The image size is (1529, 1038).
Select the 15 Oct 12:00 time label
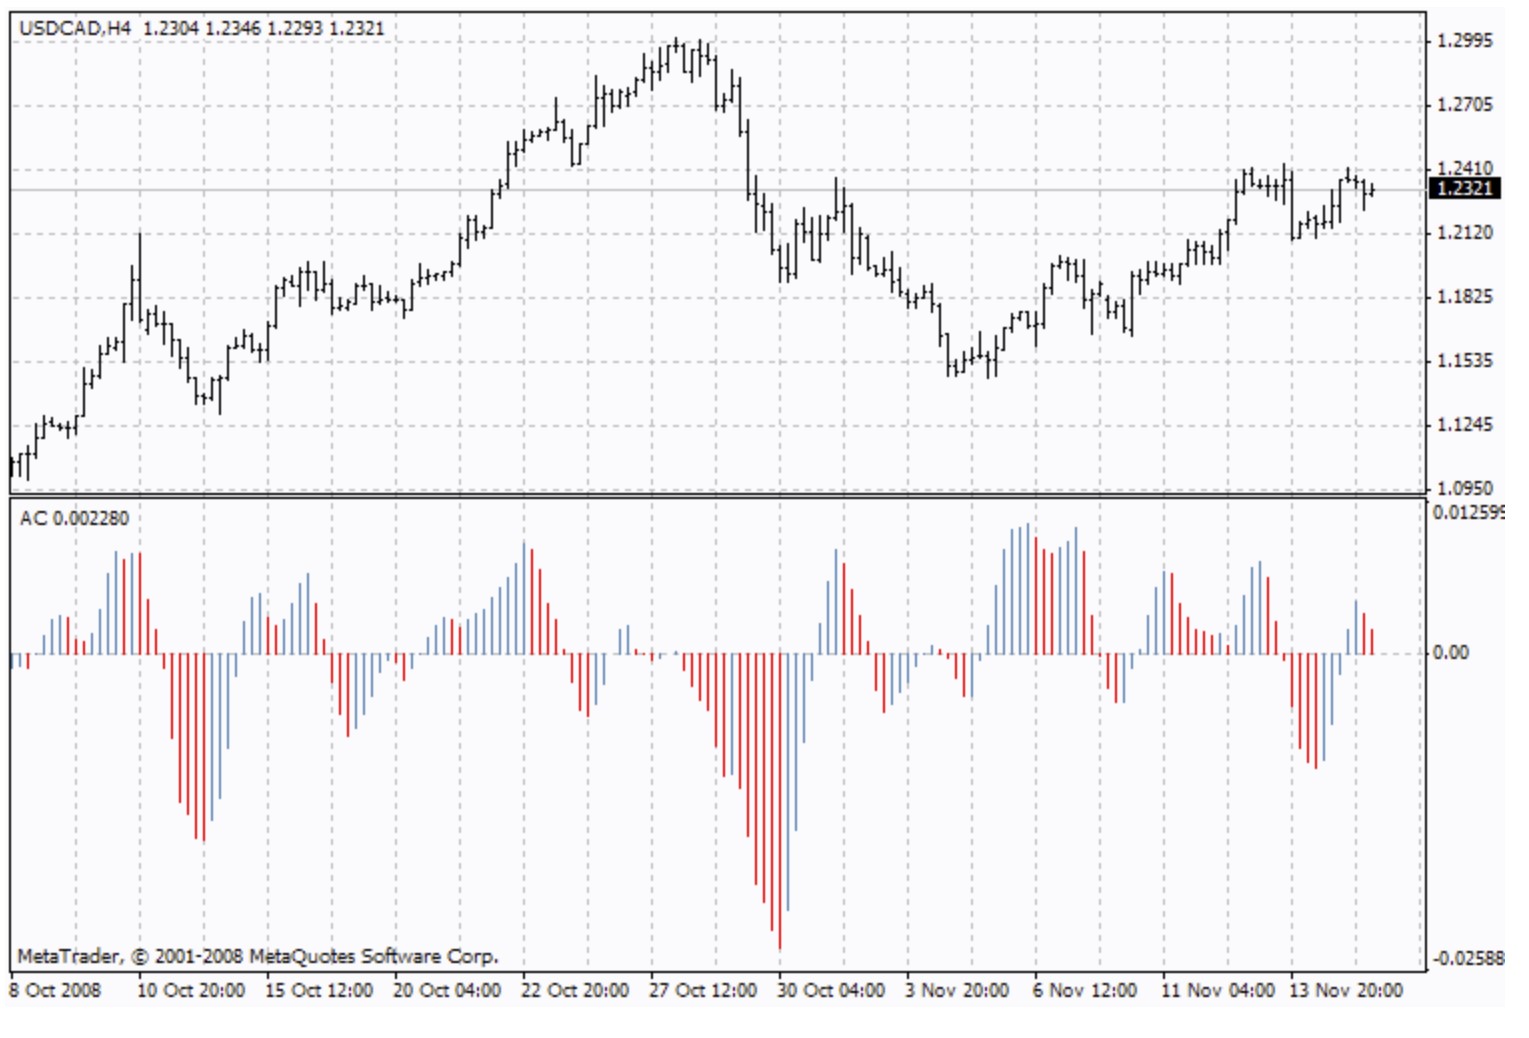(x=319, y=991)
